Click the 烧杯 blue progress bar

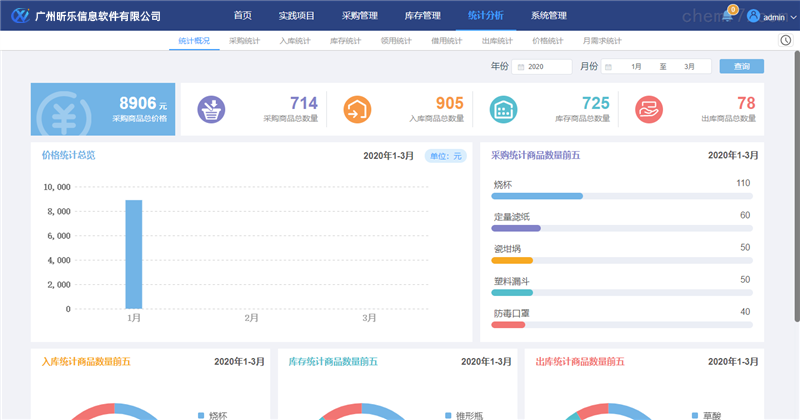[x=537, y=196]
